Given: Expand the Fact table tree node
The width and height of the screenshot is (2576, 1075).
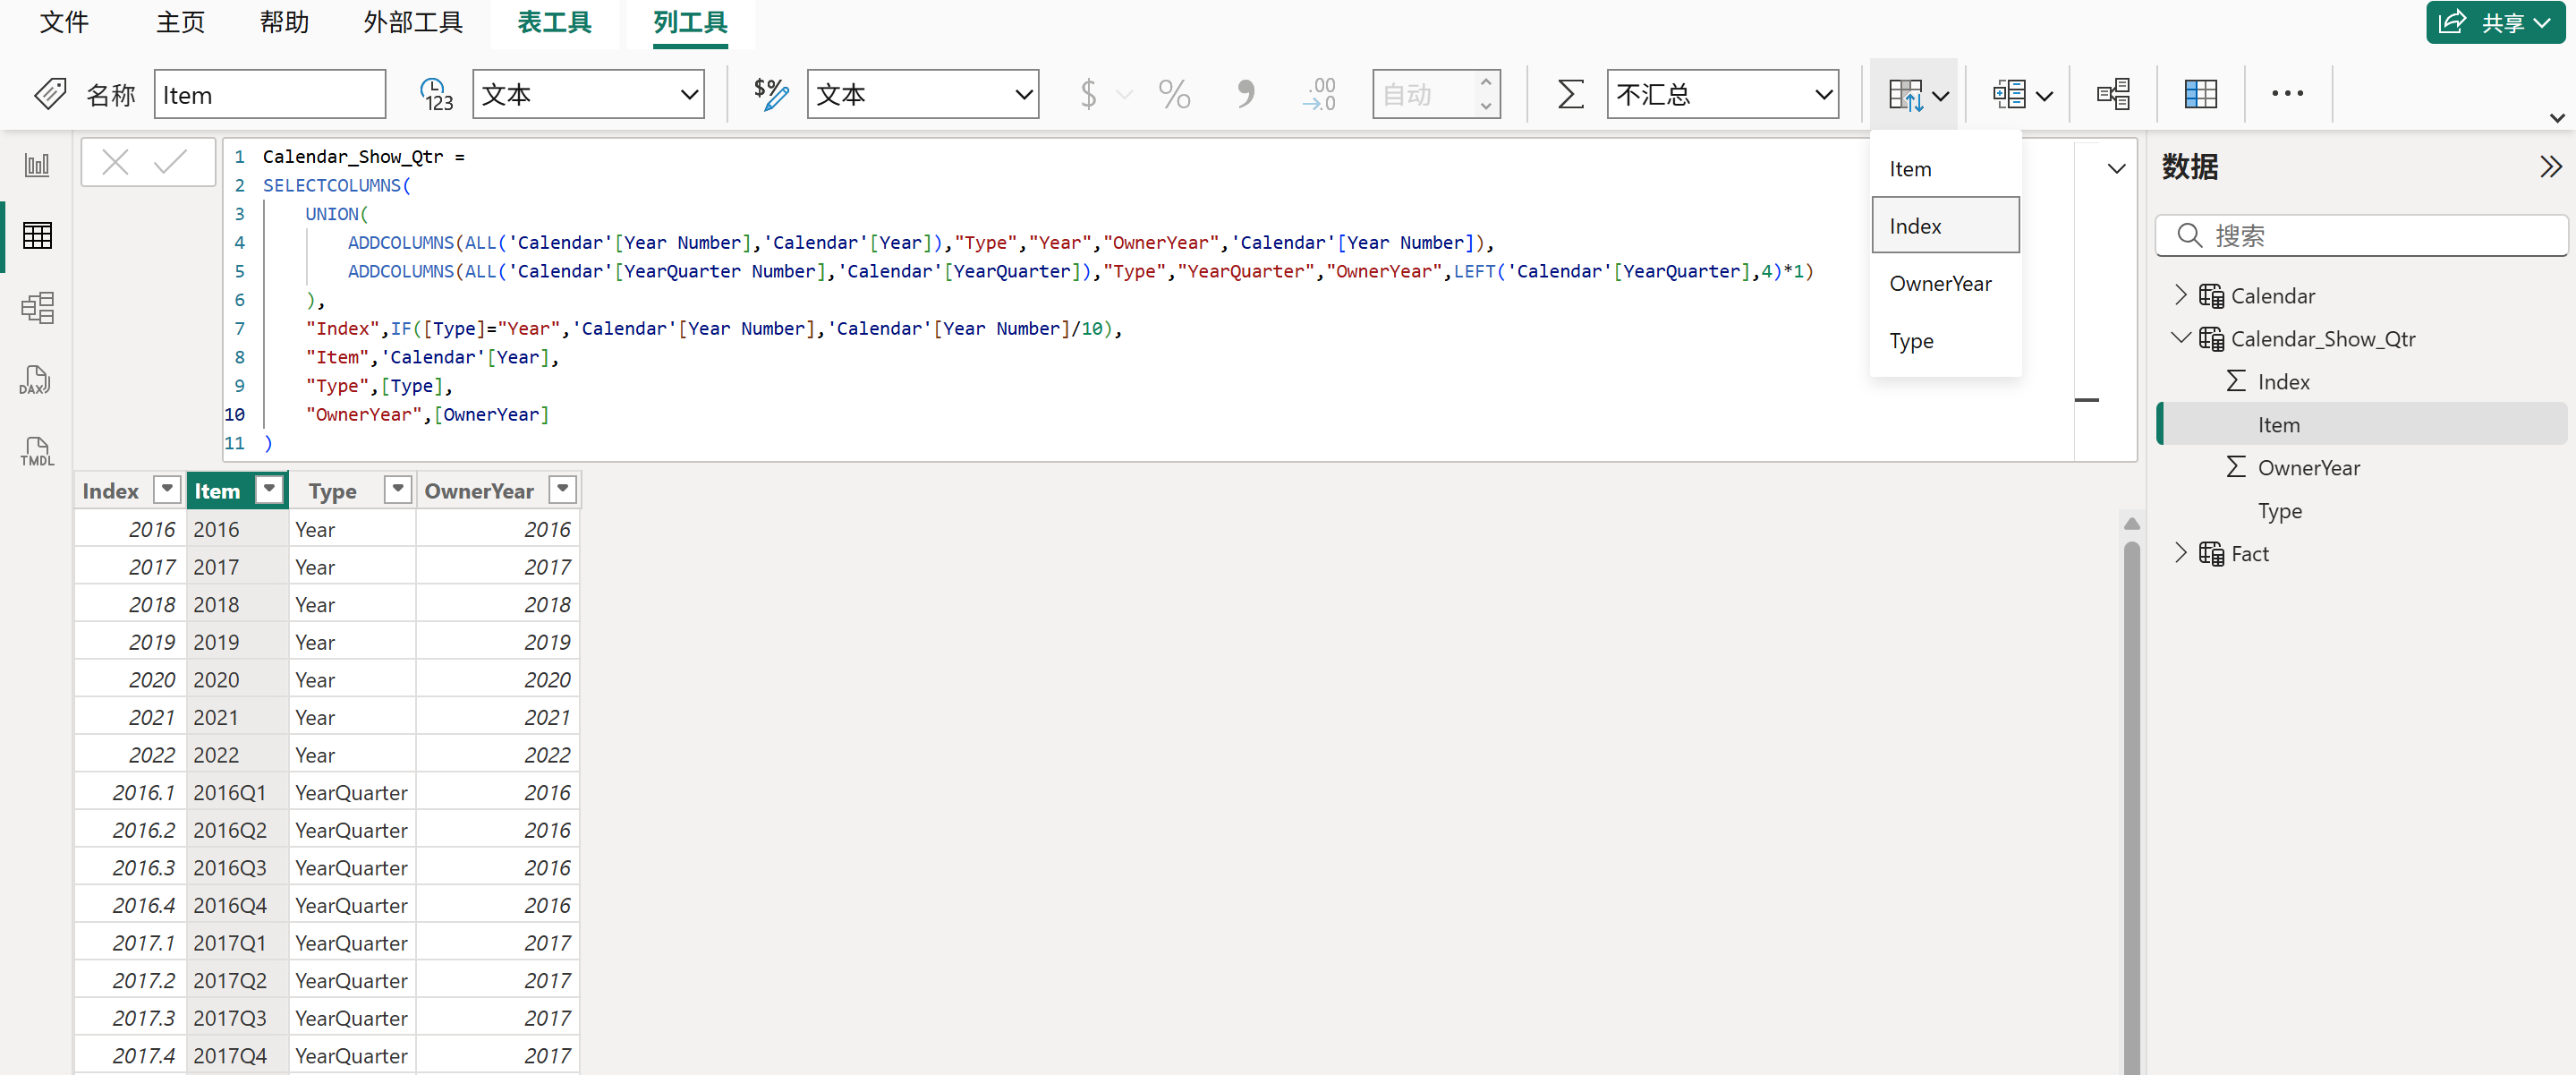Looking at the screenshot, I should [2181, 553].
